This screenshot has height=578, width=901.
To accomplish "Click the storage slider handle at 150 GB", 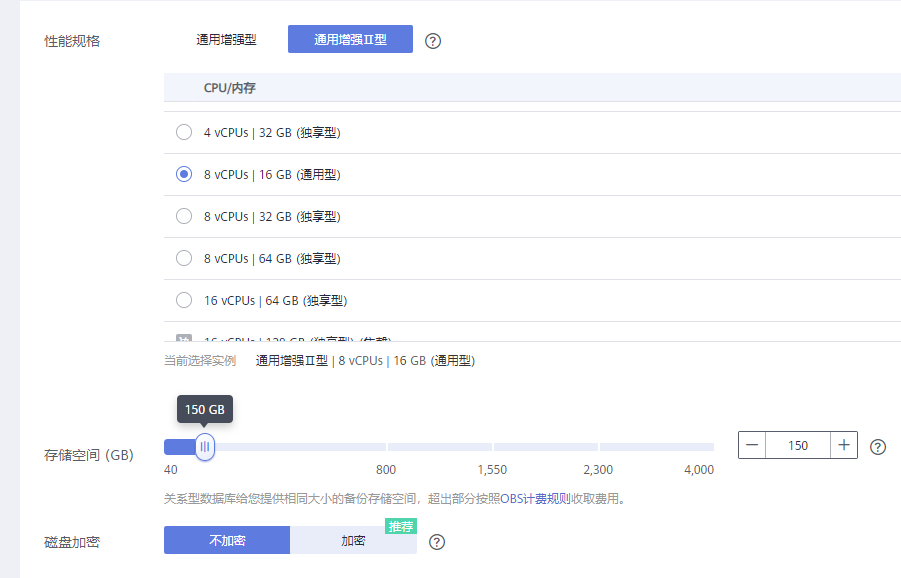I will [x=205, y=446].
